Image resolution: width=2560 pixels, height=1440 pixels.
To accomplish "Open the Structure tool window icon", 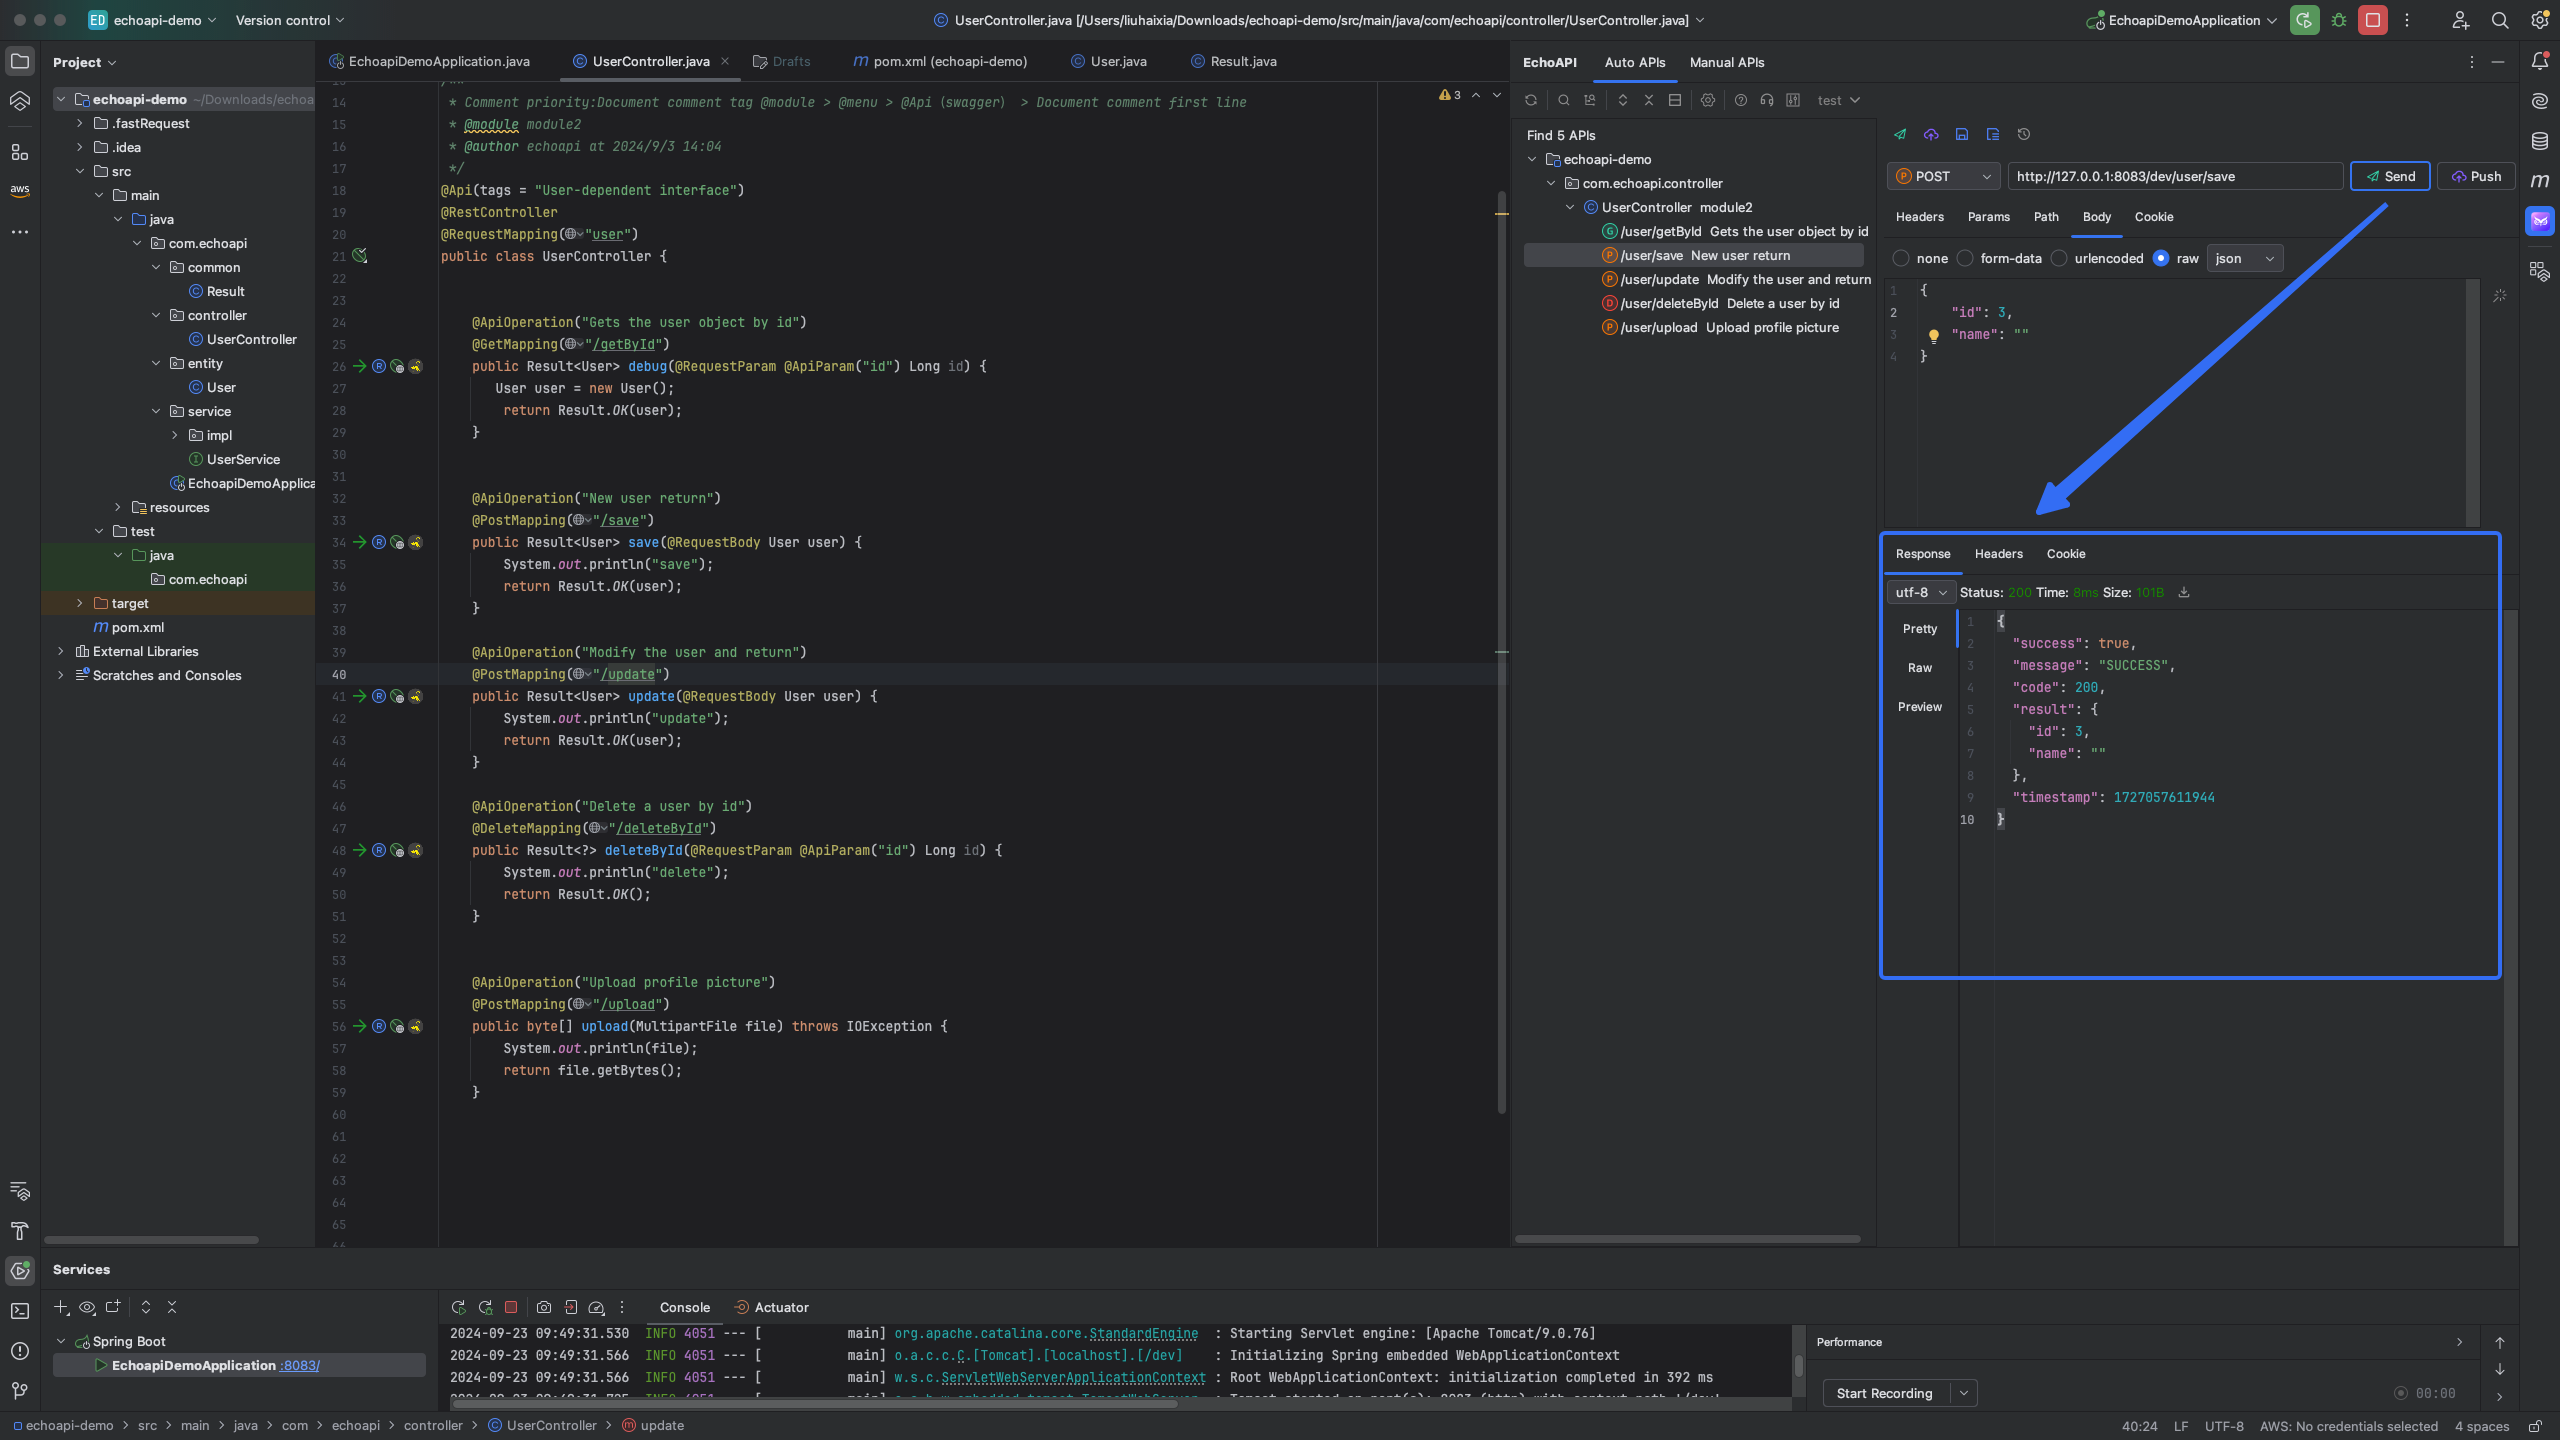I will tap(20, 152).
